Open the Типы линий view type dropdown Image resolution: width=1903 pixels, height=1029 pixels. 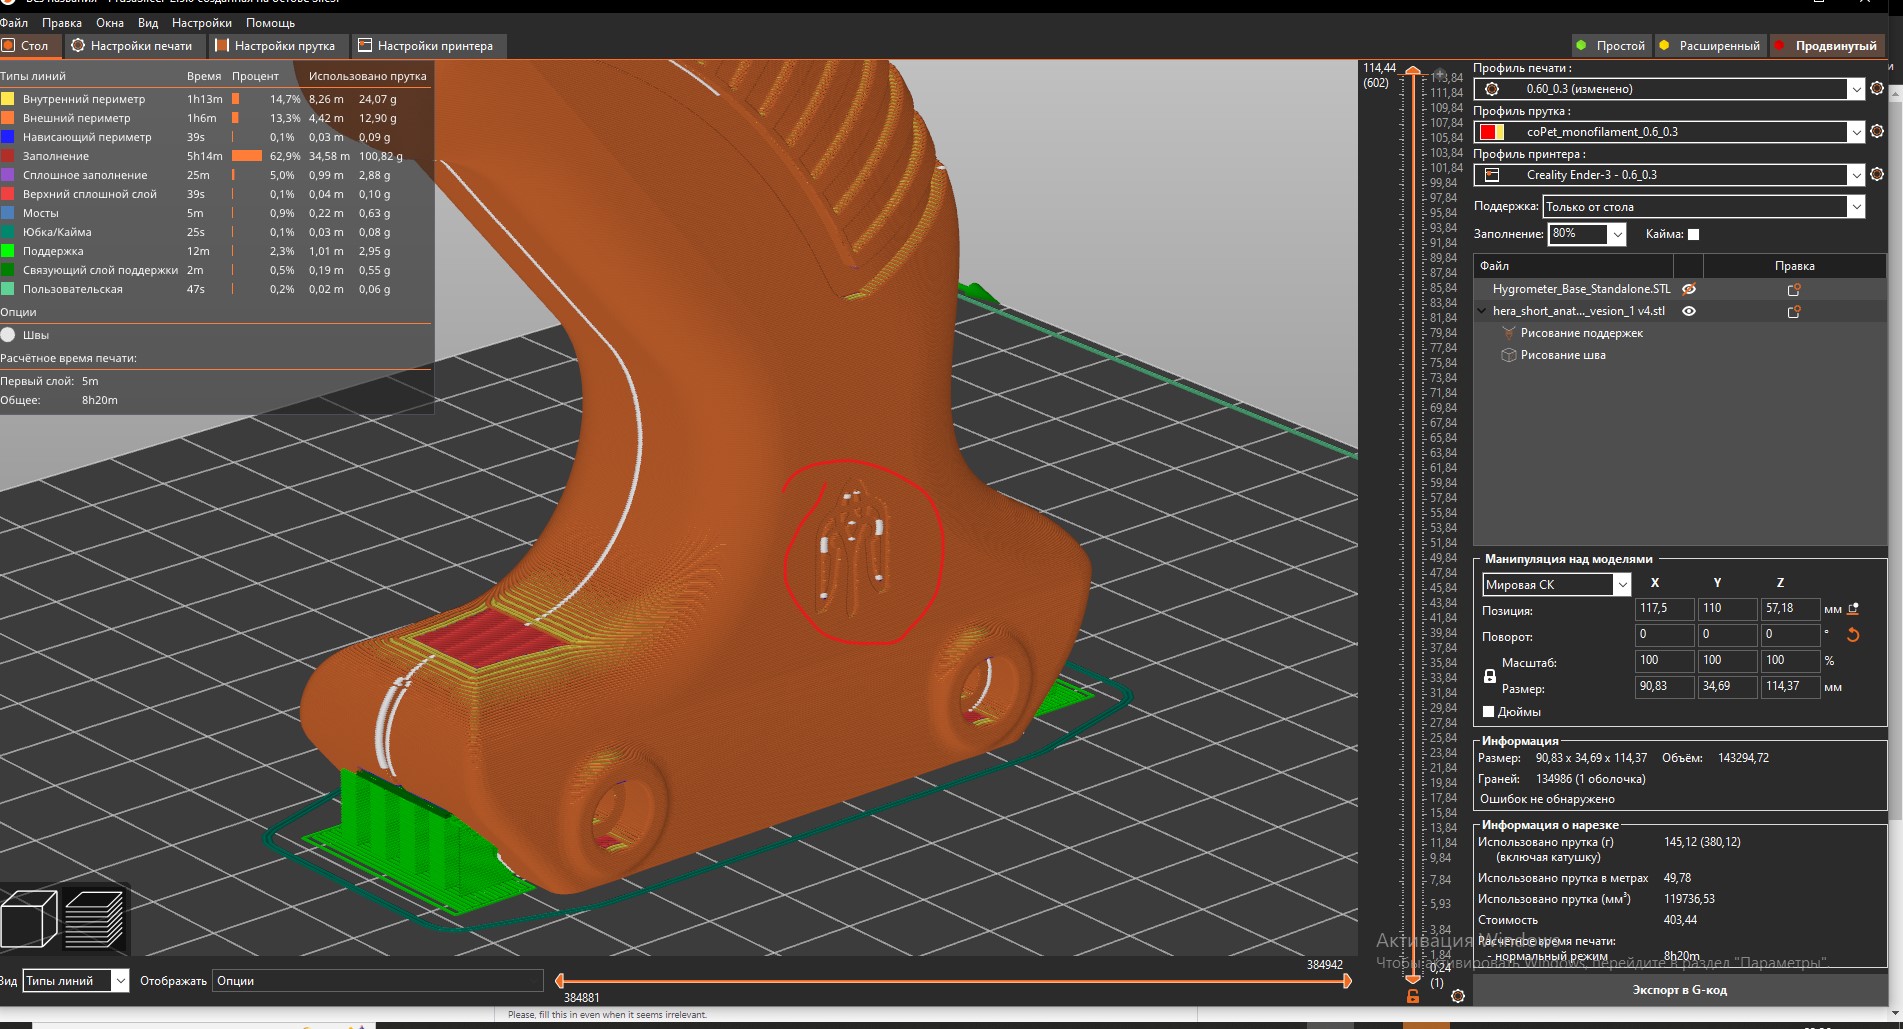[x=75, y=981]
